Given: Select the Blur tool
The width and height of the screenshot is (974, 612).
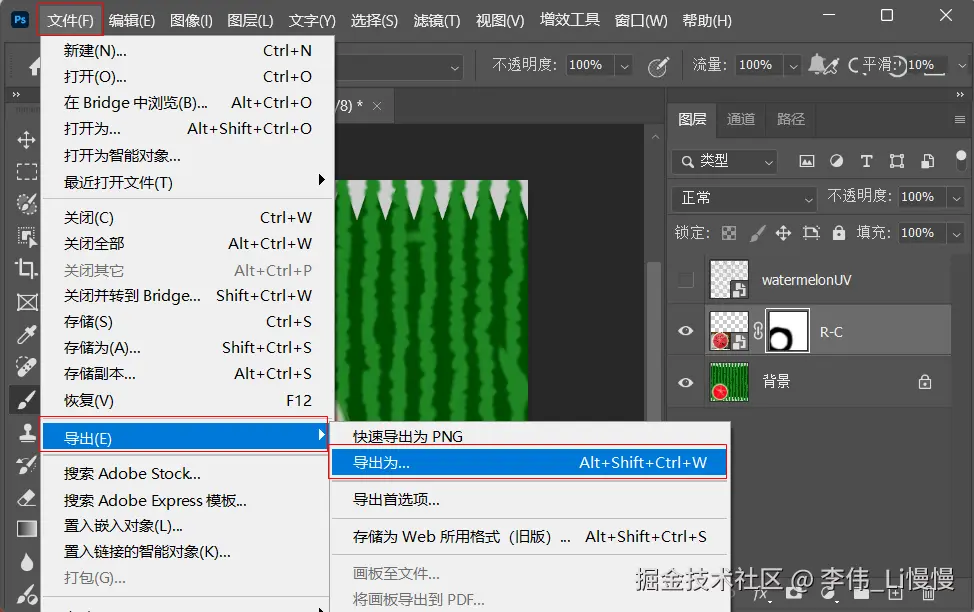Looking at the screenshot, I should click(x=26, y=562).
